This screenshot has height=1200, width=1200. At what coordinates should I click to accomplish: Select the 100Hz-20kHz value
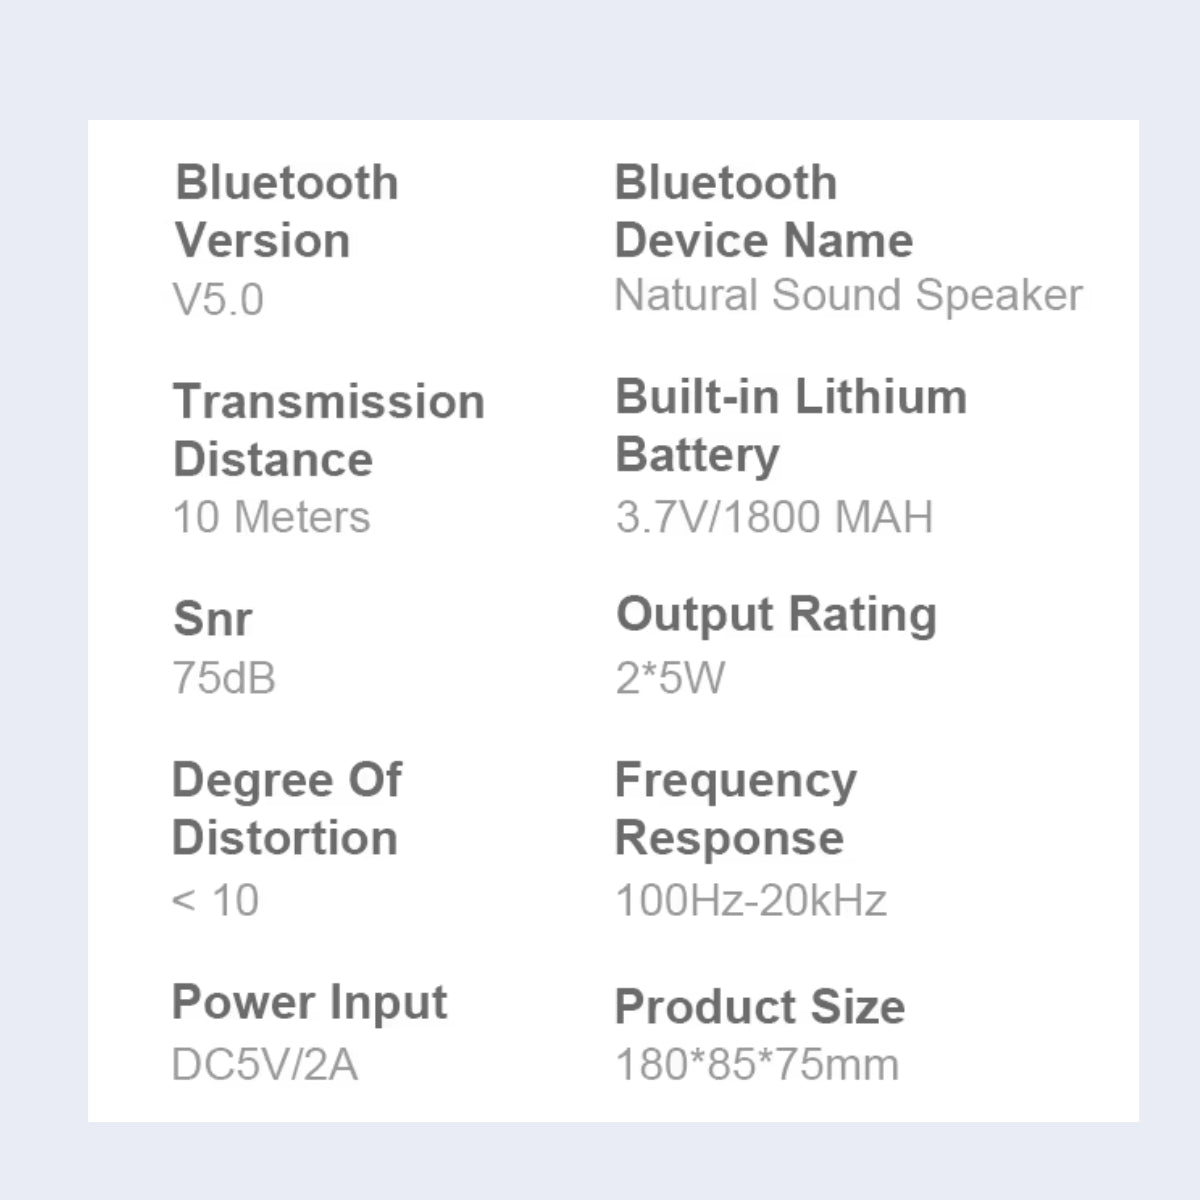750,900
